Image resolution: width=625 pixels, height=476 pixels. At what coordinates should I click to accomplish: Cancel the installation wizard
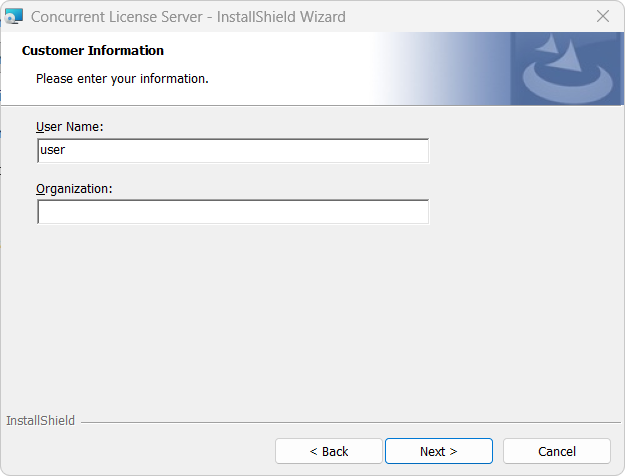click(x=557, y=451)
